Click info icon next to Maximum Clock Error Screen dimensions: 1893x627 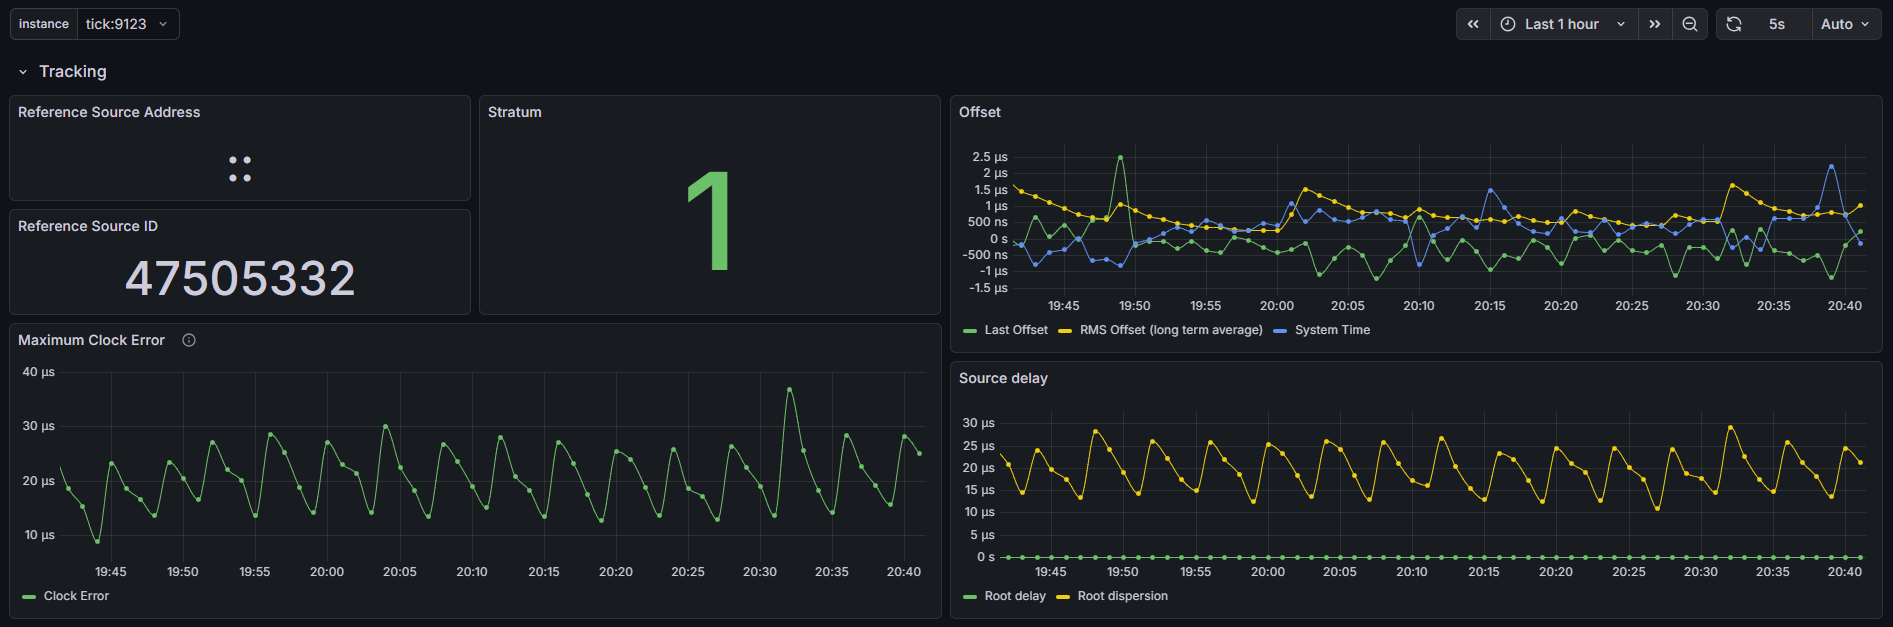pos(189,340)
